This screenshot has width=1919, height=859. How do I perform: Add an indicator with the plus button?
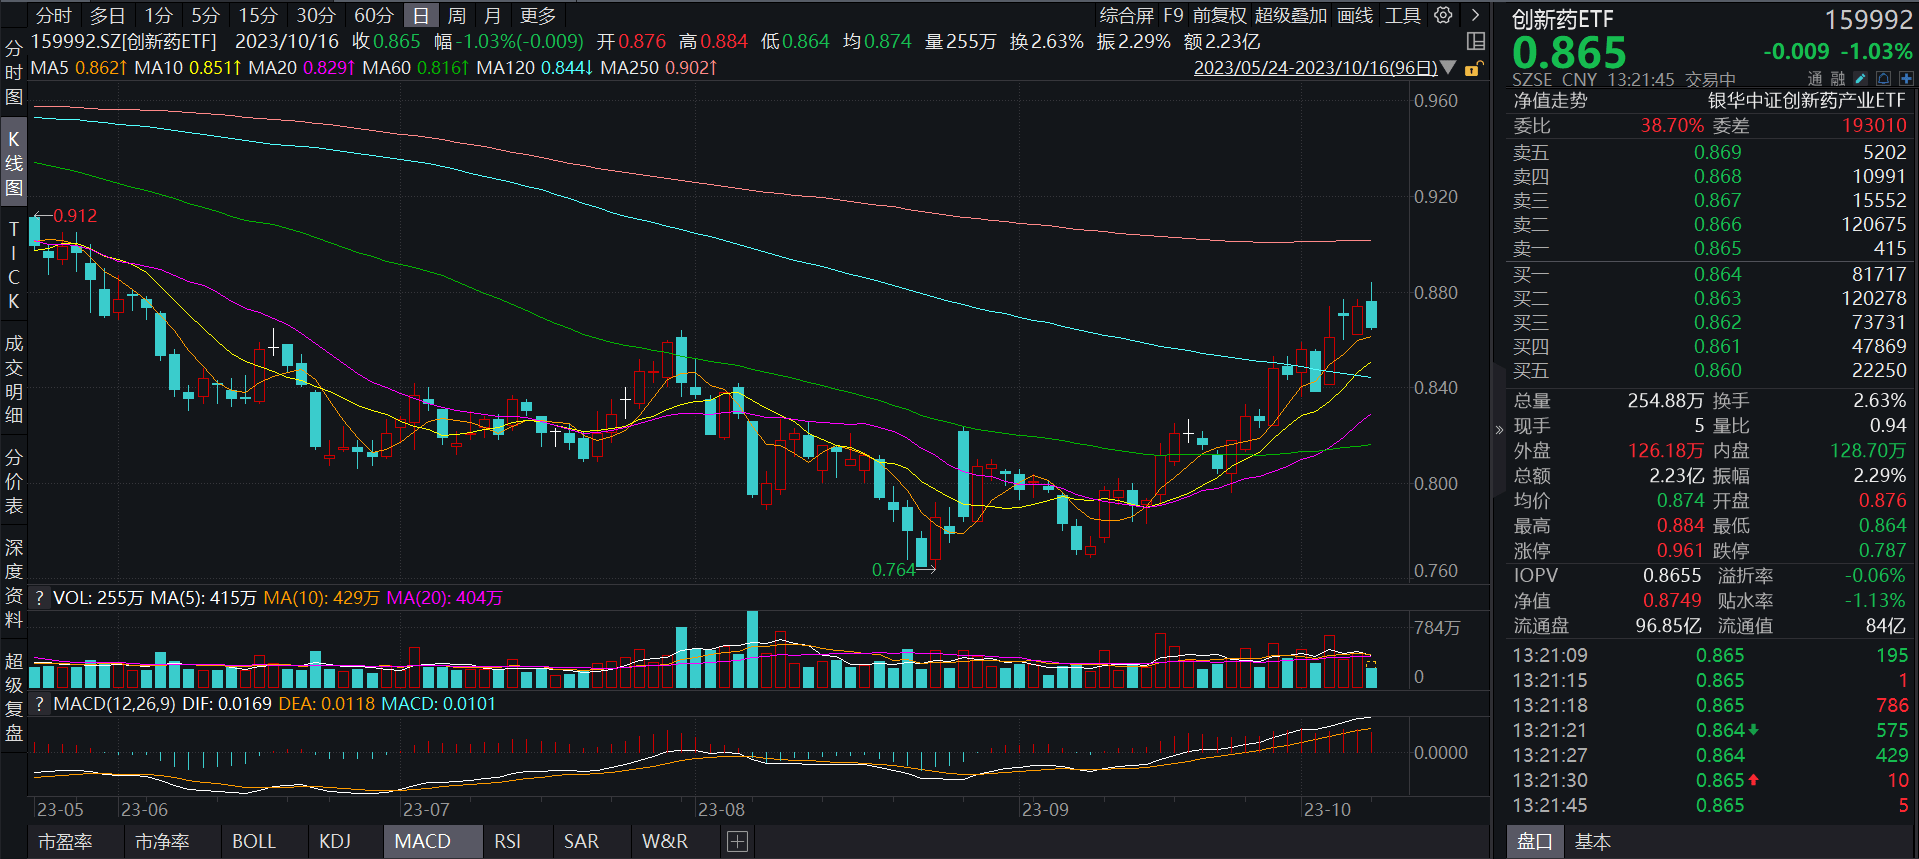click(737, 842)
